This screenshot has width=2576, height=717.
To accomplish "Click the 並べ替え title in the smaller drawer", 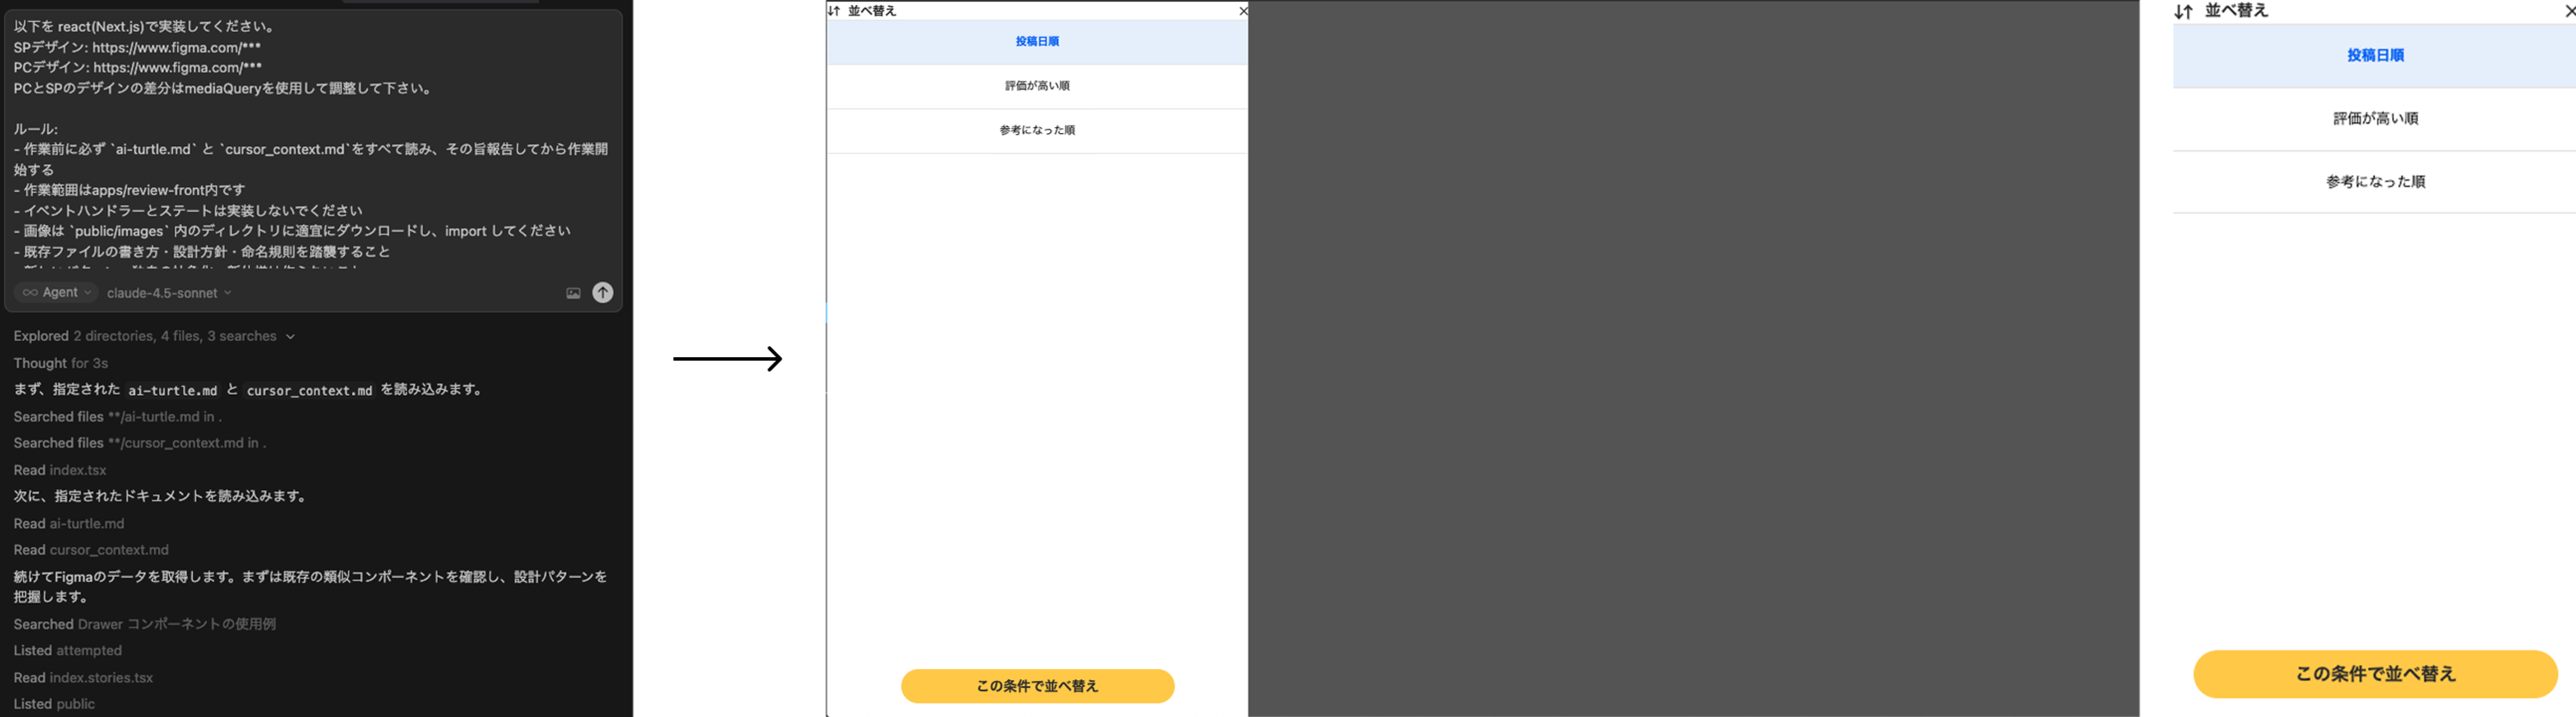I will [x=872, y=11].
